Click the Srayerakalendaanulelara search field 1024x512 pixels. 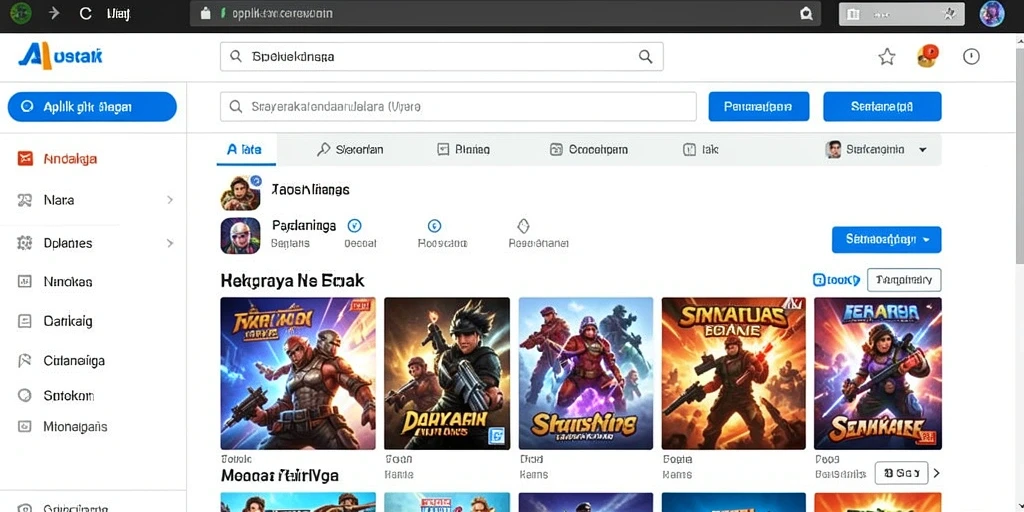(x=458, y=106)
